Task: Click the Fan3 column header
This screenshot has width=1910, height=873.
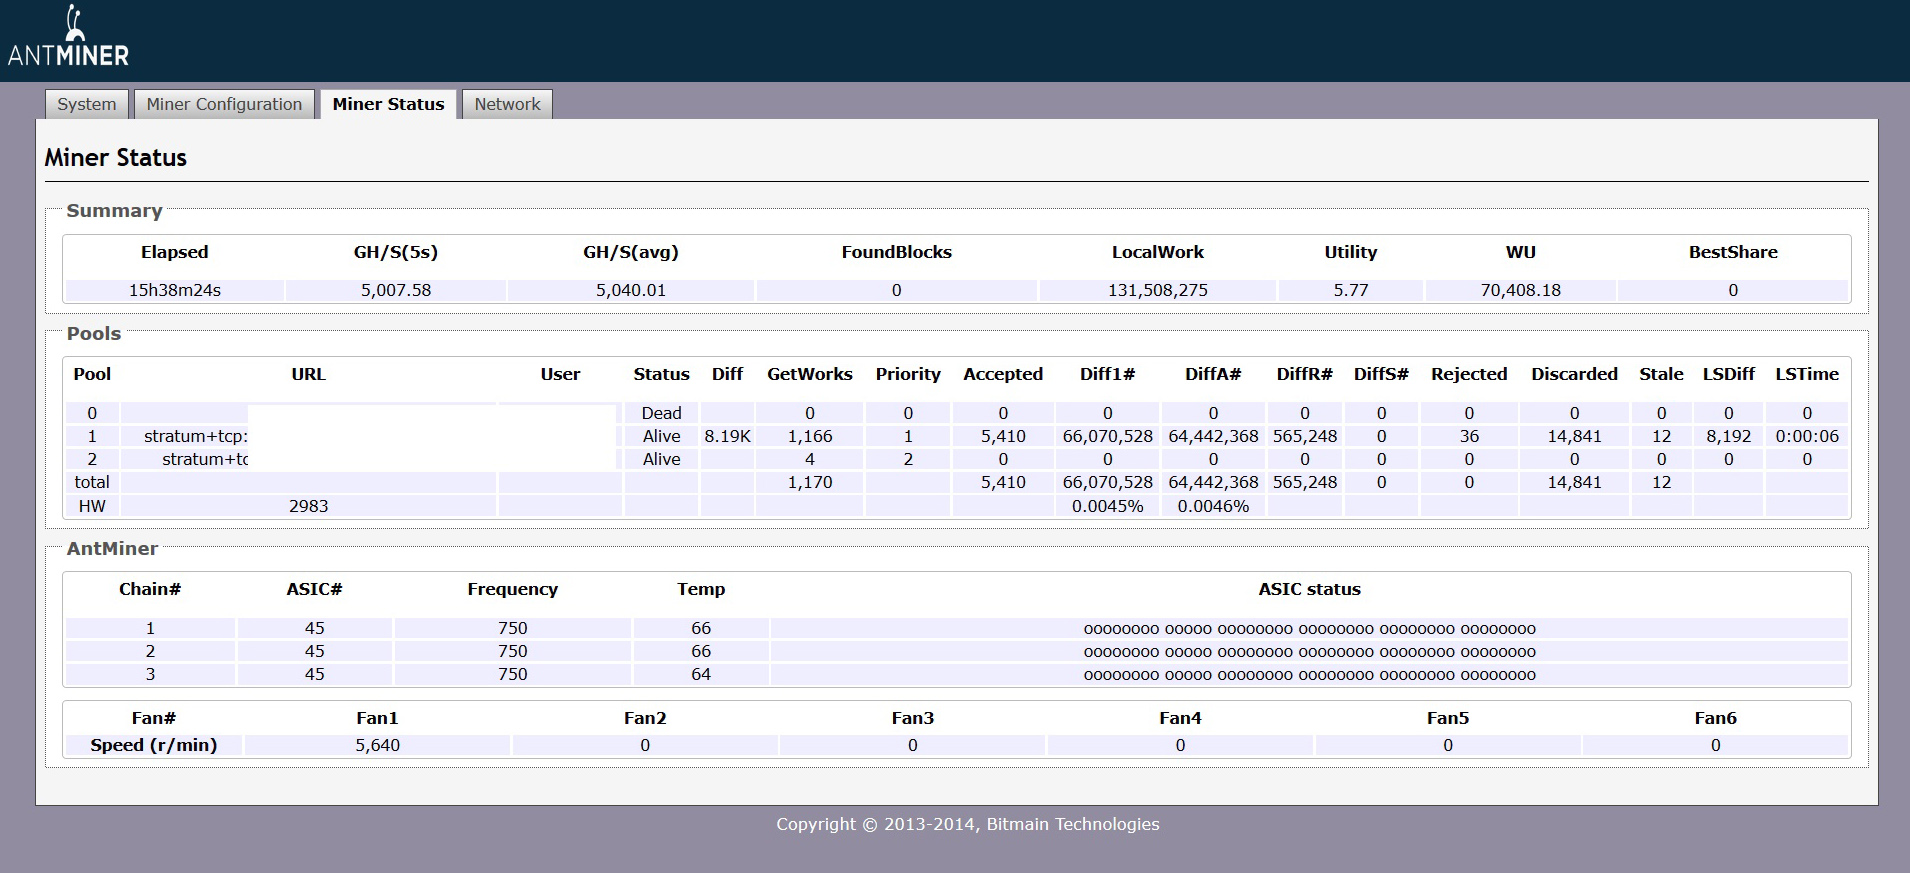Action: point(912,718)
